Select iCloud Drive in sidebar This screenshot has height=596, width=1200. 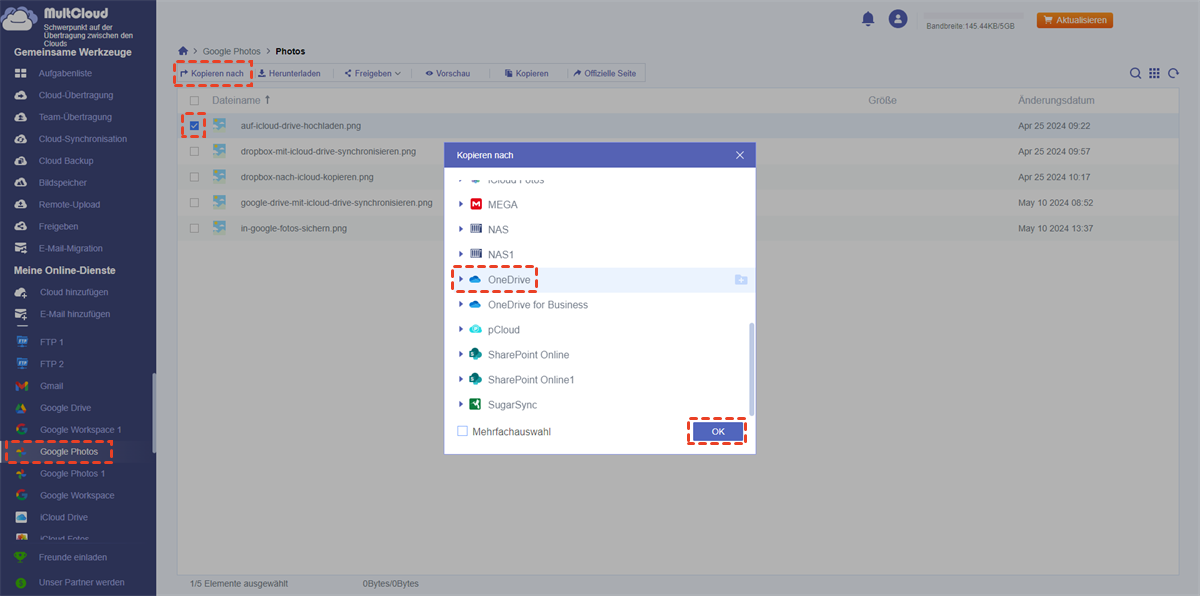tap(65, 518)
